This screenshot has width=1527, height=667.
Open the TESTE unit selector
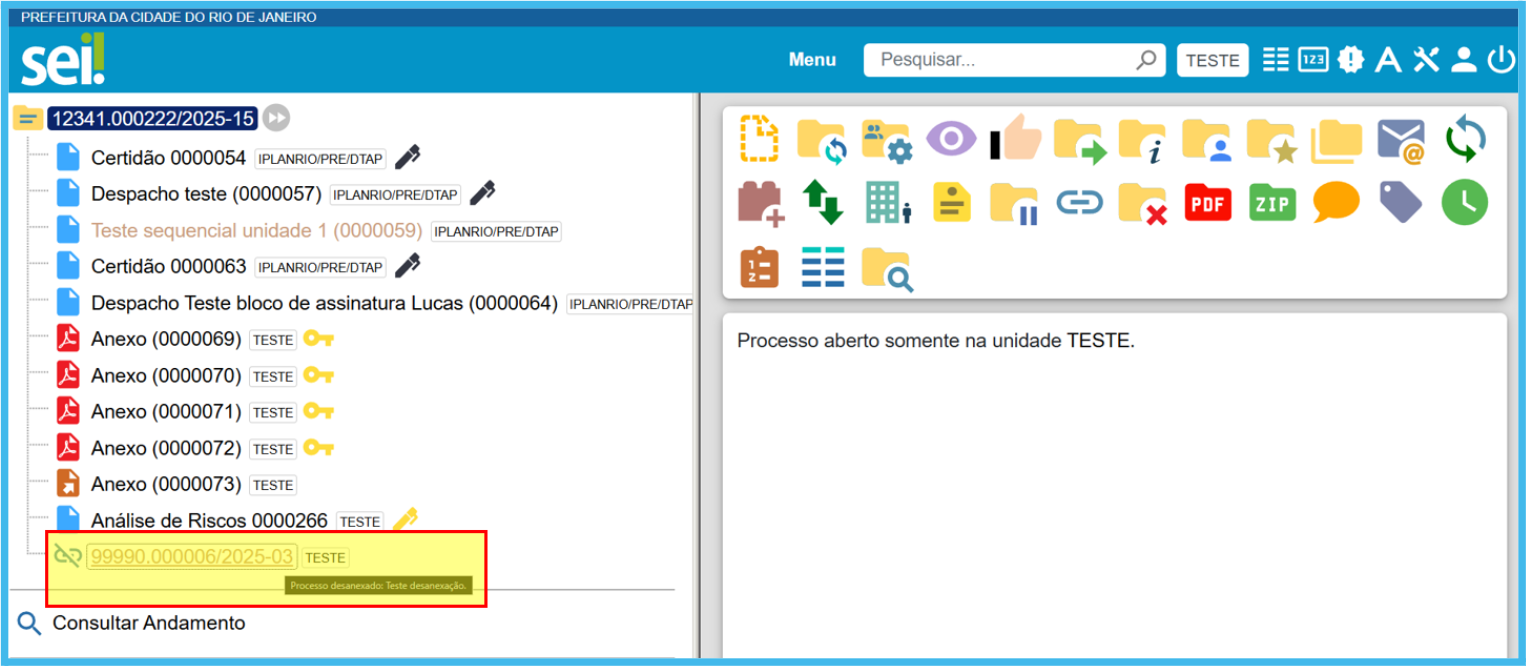click(x=1212, y=60)
